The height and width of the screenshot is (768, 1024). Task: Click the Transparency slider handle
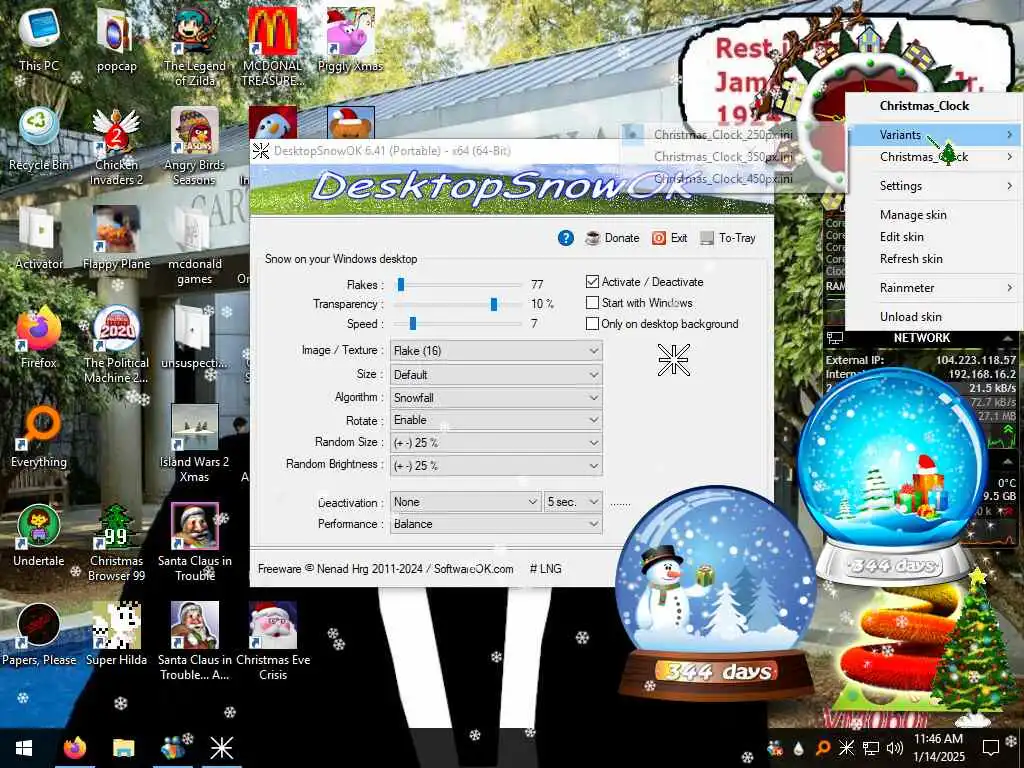[494, 304]
